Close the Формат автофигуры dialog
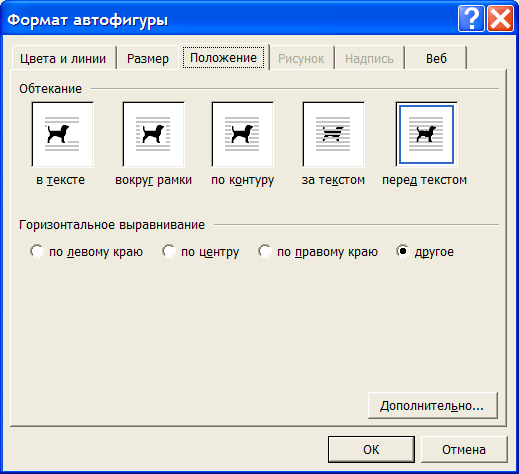The image size is (519, 474). point(500,19)
